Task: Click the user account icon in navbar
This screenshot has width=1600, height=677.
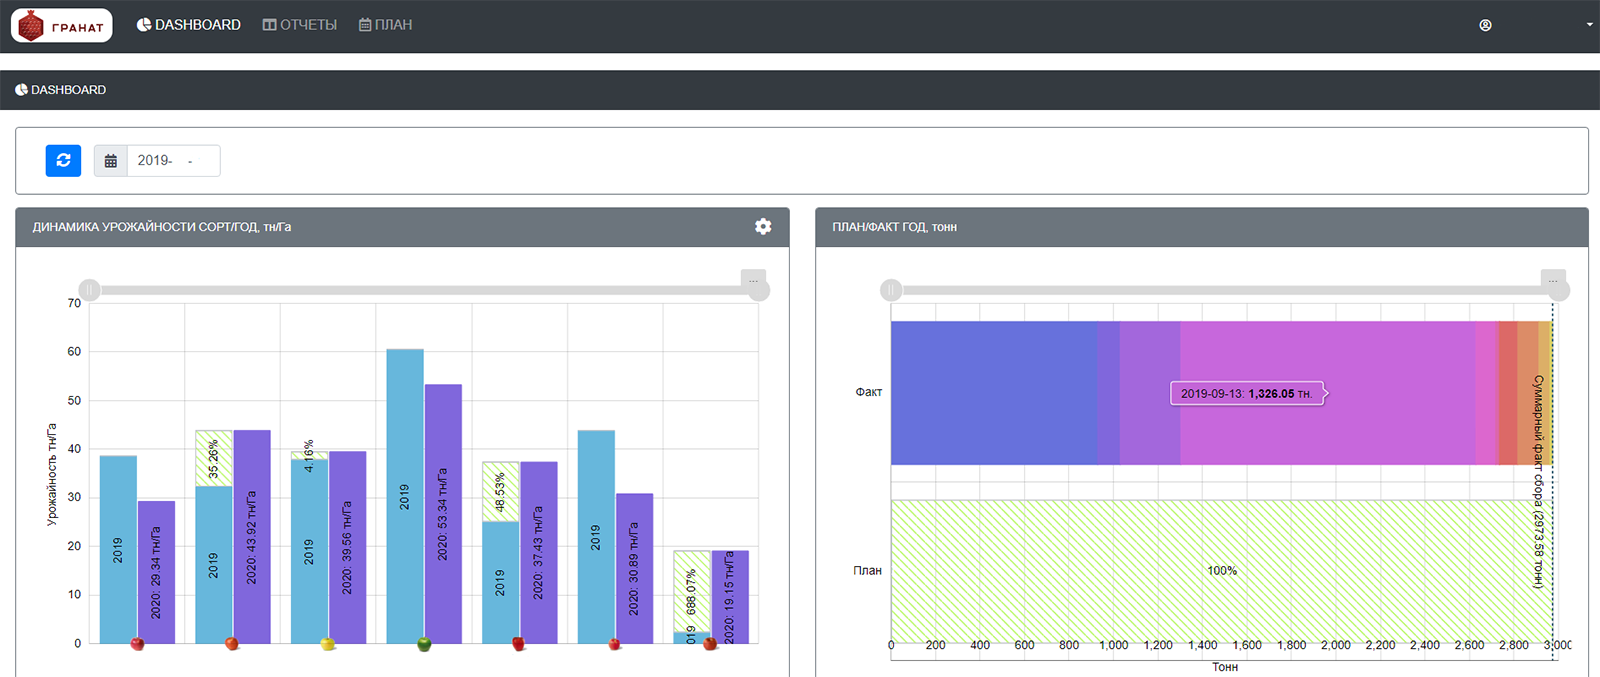Action: (x=1485, y=25)
